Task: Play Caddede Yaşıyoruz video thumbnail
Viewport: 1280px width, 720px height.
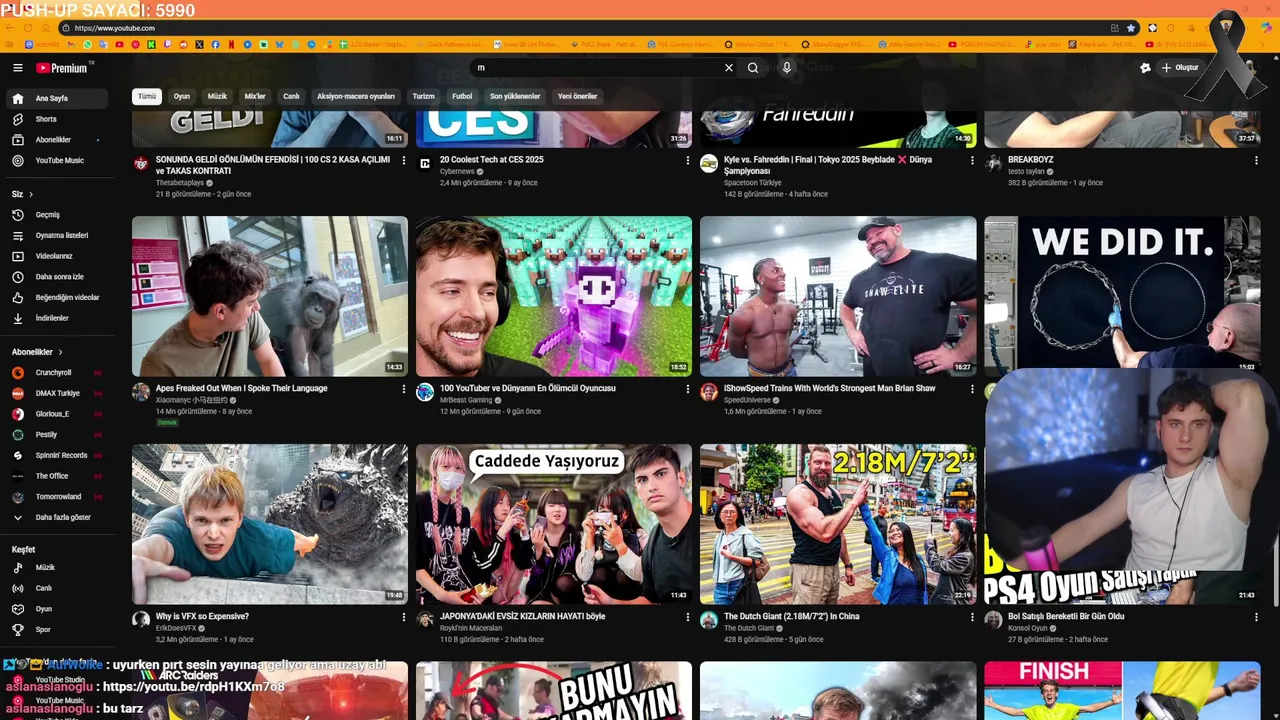Action: 554,524
